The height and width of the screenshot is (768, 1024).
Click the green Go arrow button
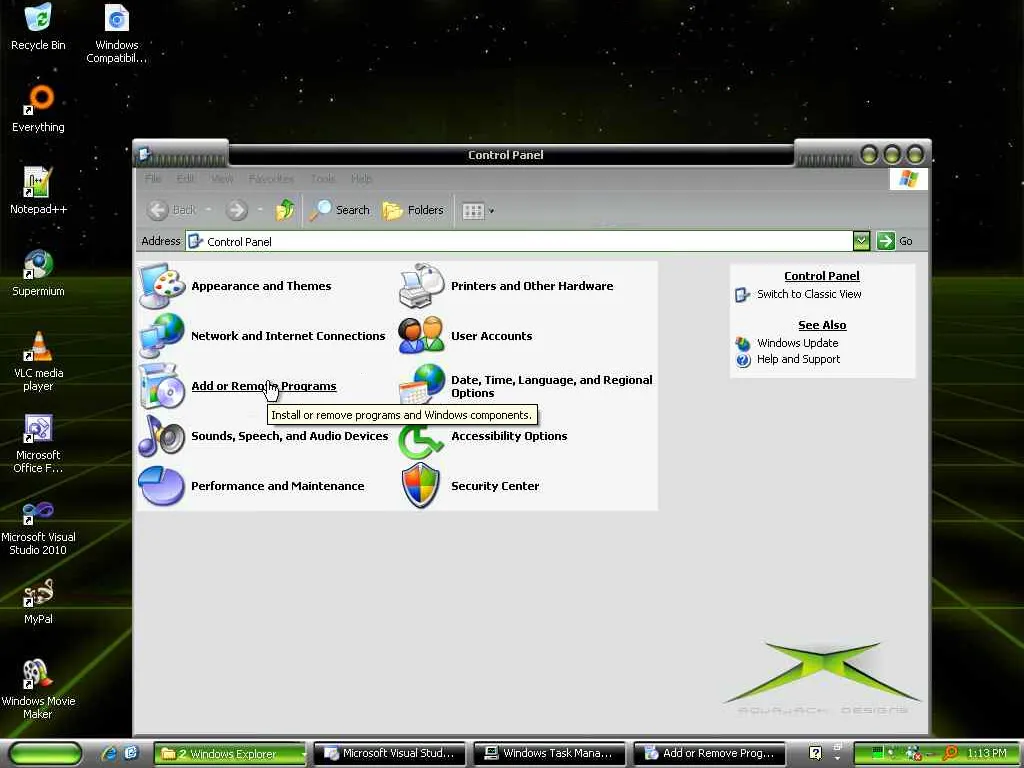pyautogui.click(x=886, y=241)
